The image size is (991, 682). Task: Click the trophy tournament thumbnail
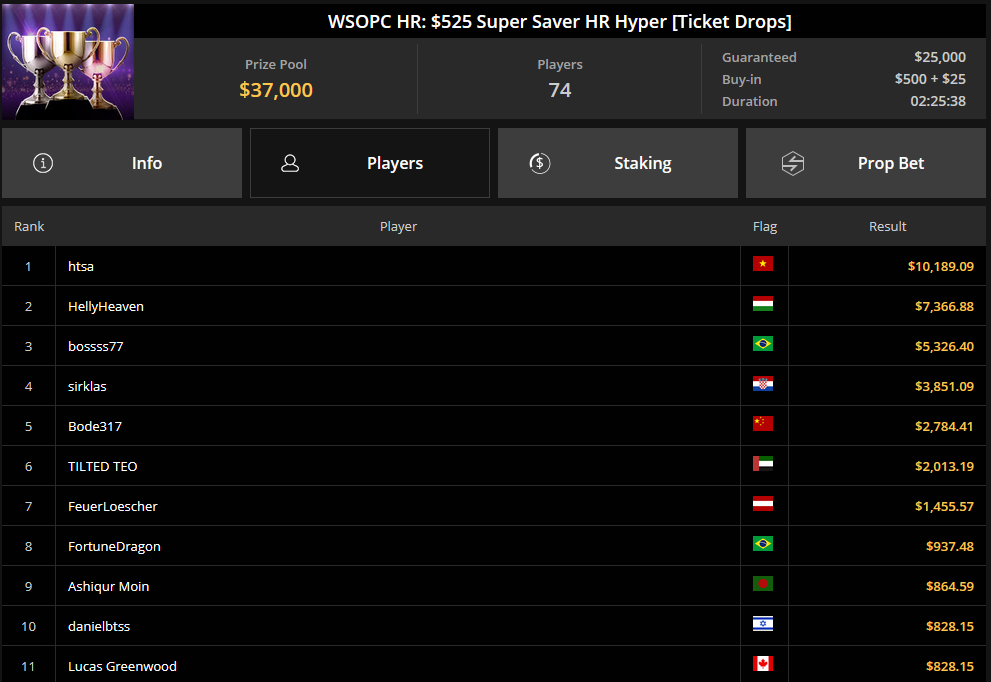click(x=68, y=61)
